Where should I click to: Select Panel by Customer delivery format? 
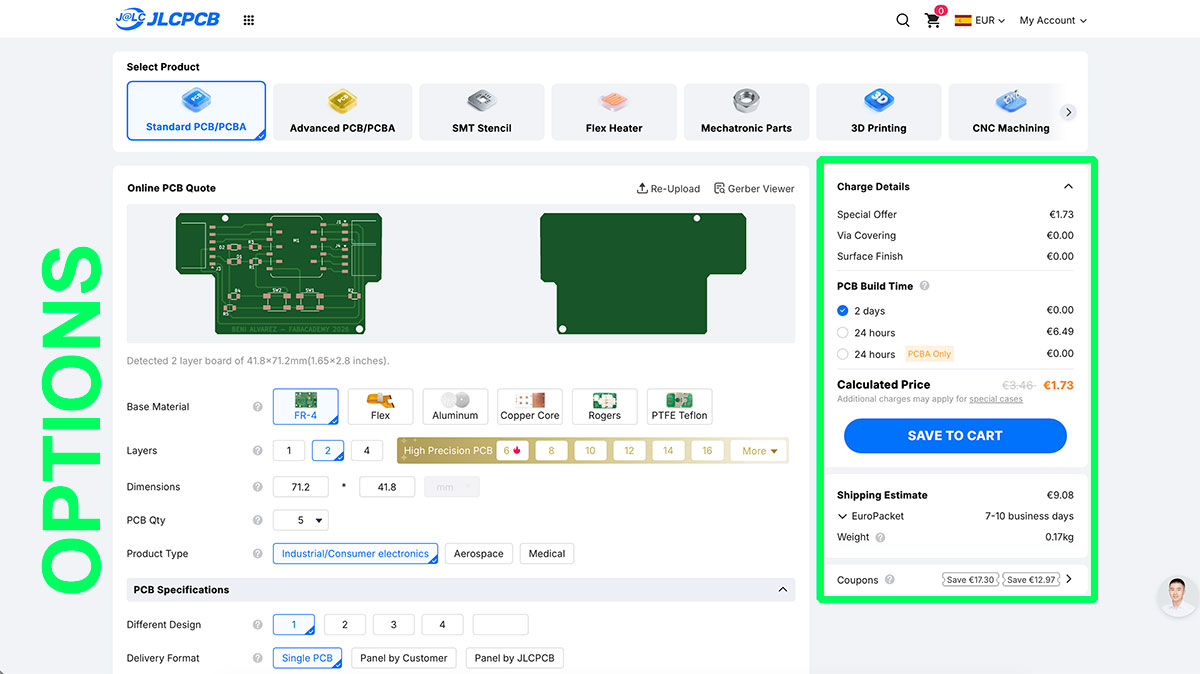point(404,658)
